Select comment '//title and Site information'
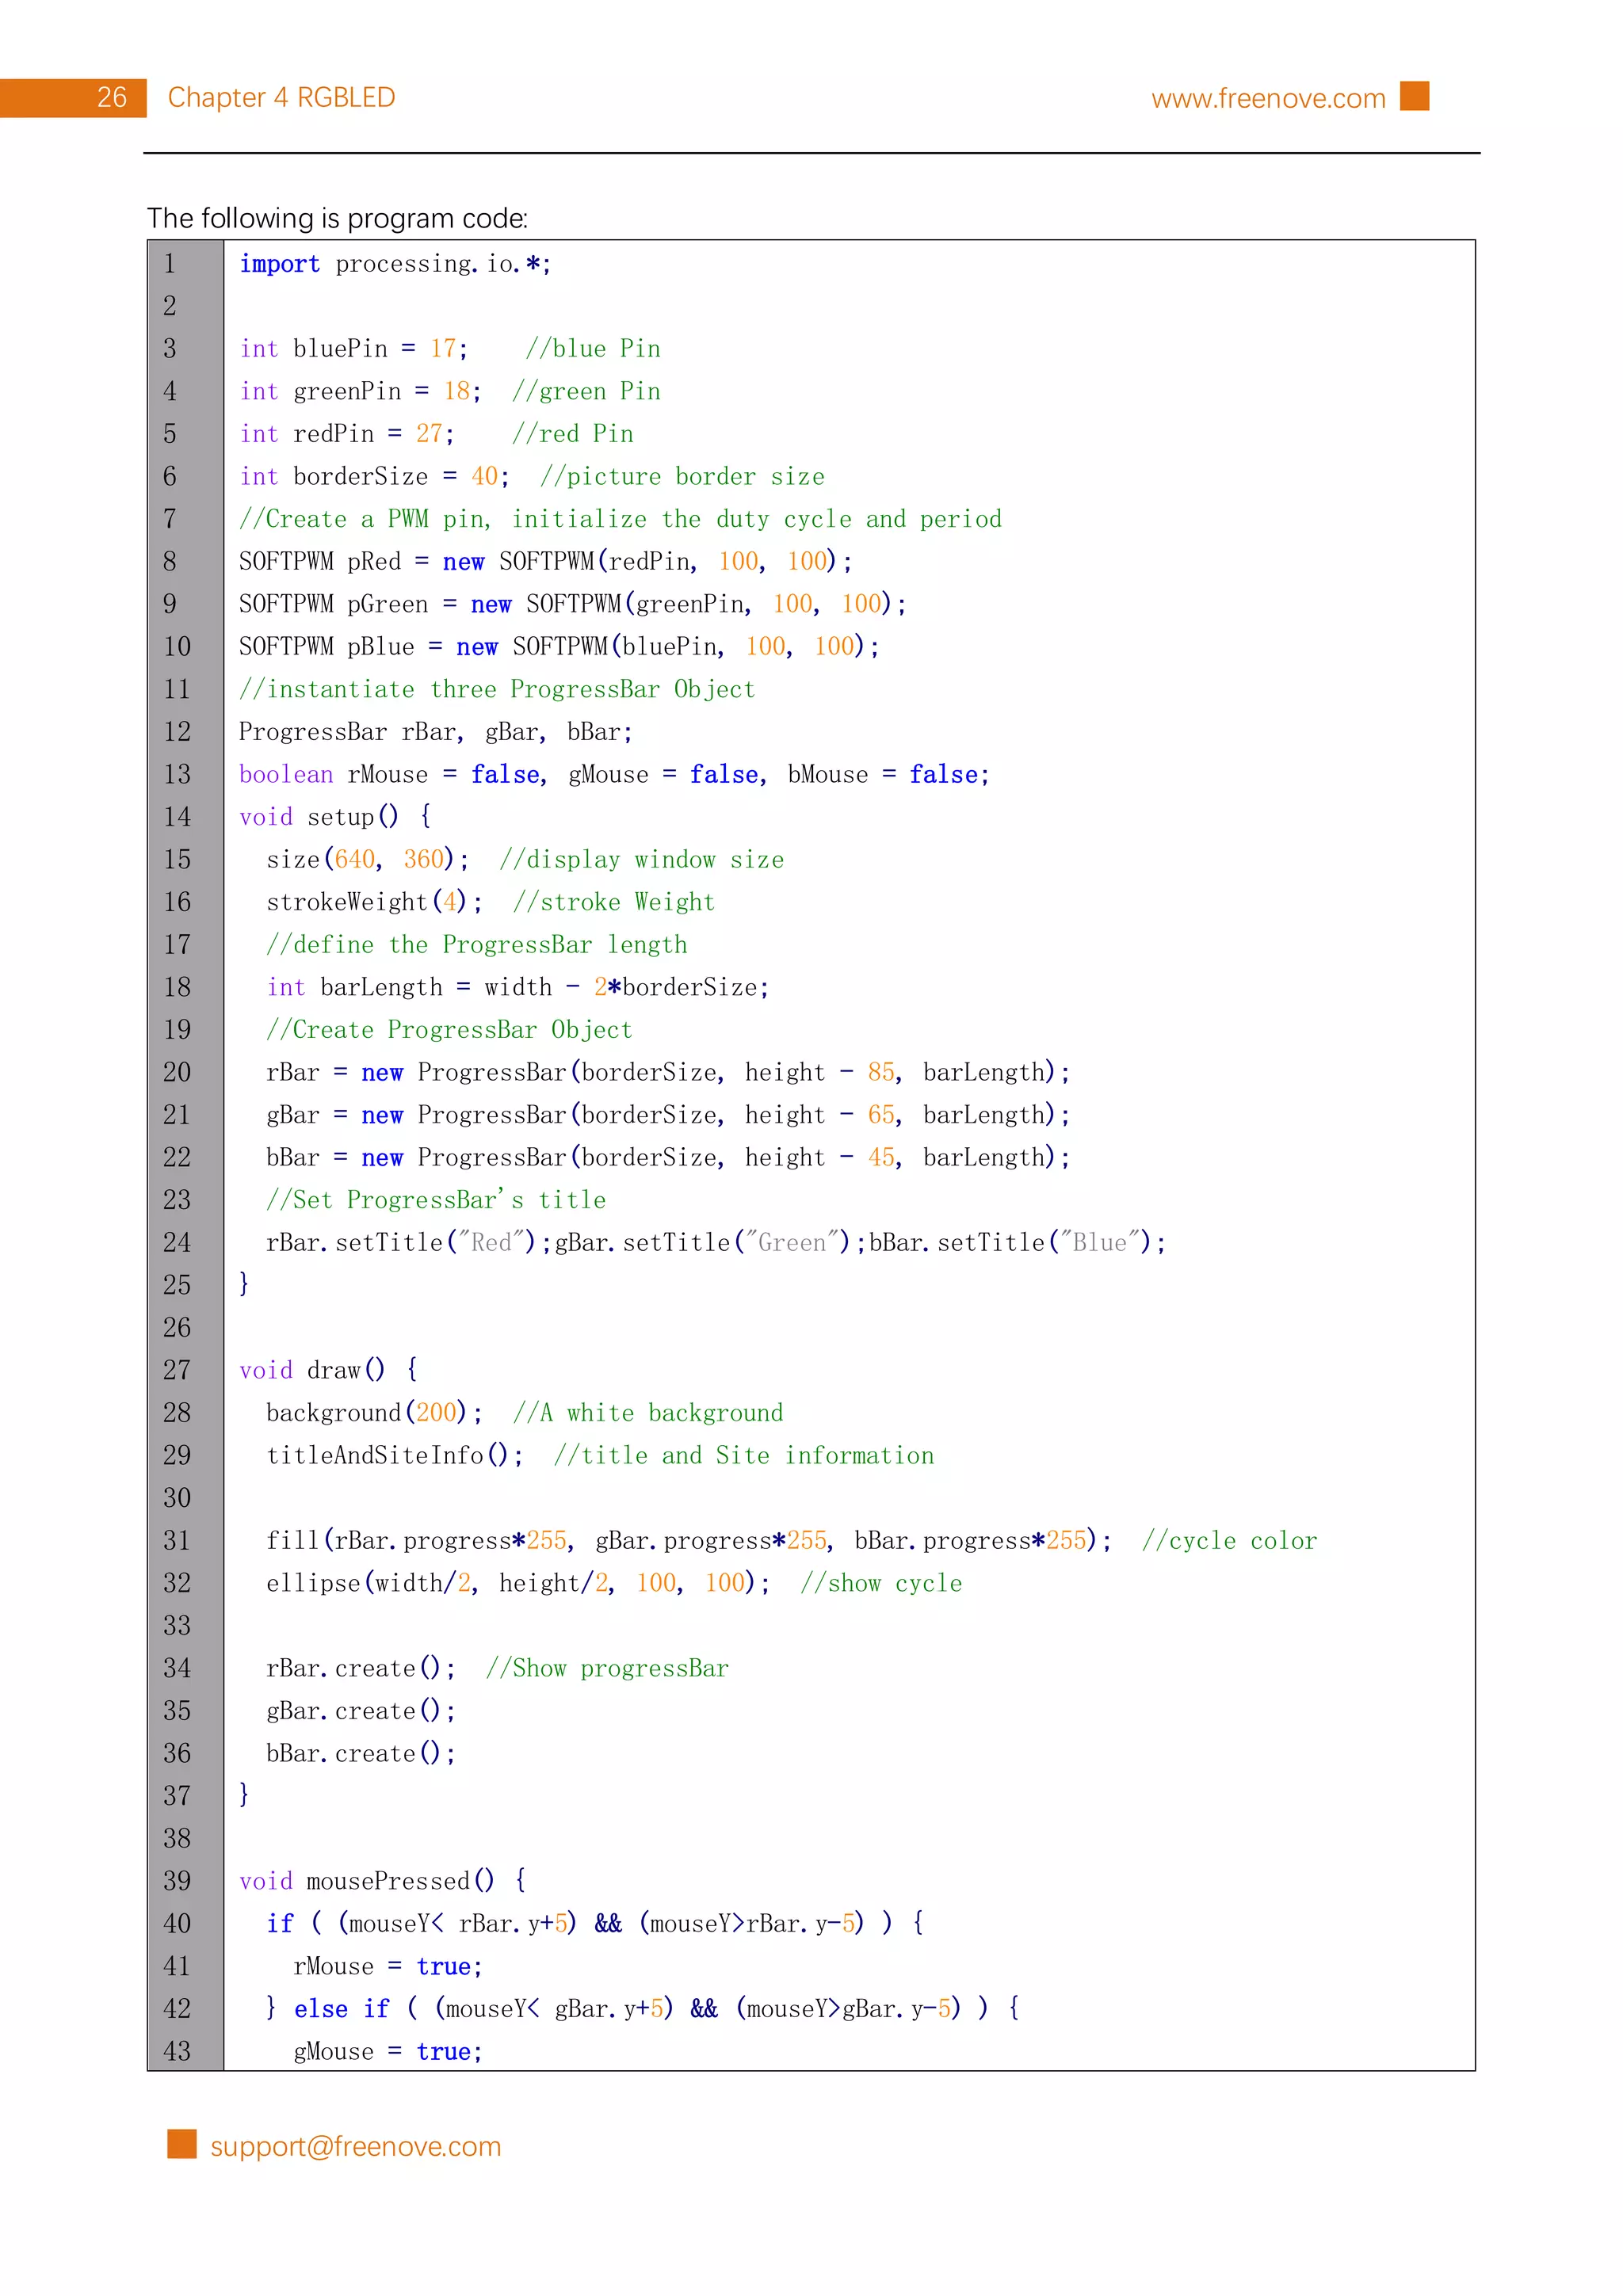The image size is (1623, 2296). click(744, 1455)
